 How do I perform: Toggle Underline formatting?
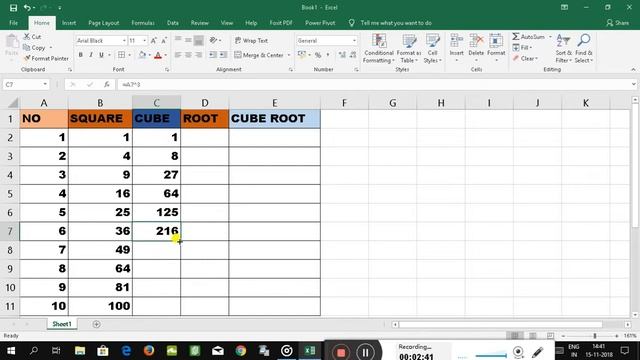click(101, 55)
